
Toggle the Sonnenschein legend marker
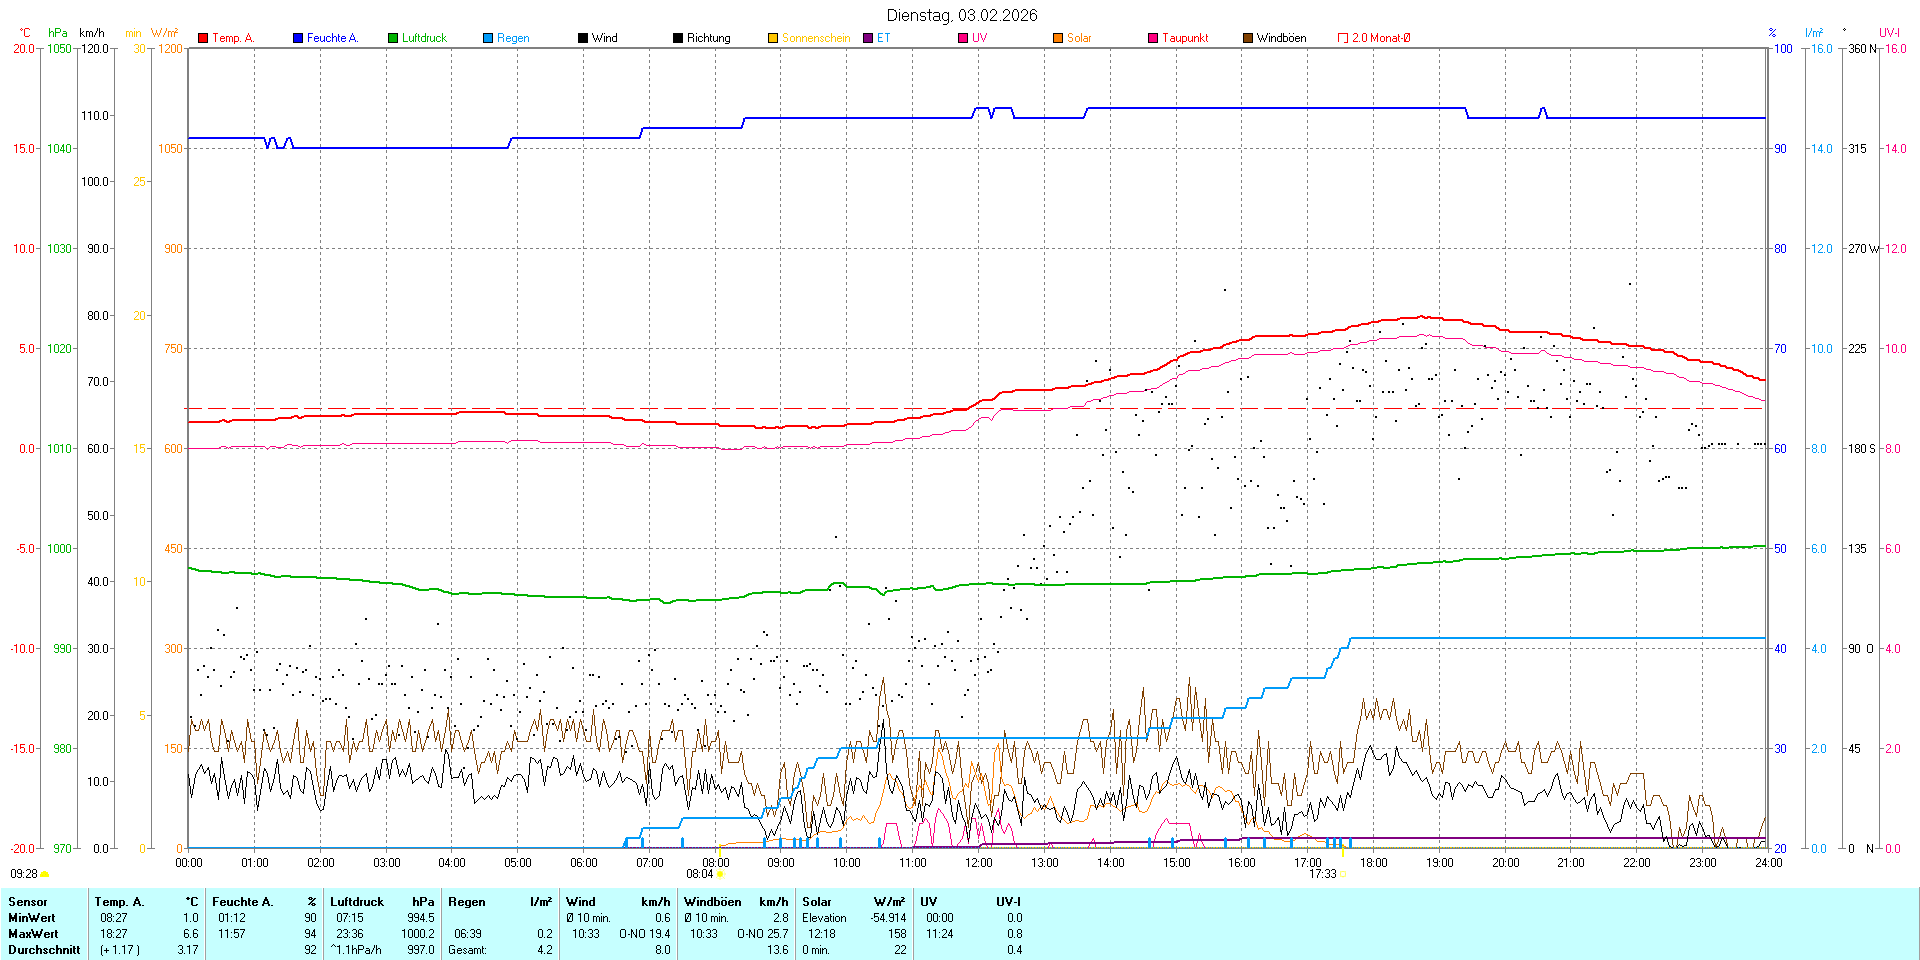[x=773, y=38]
